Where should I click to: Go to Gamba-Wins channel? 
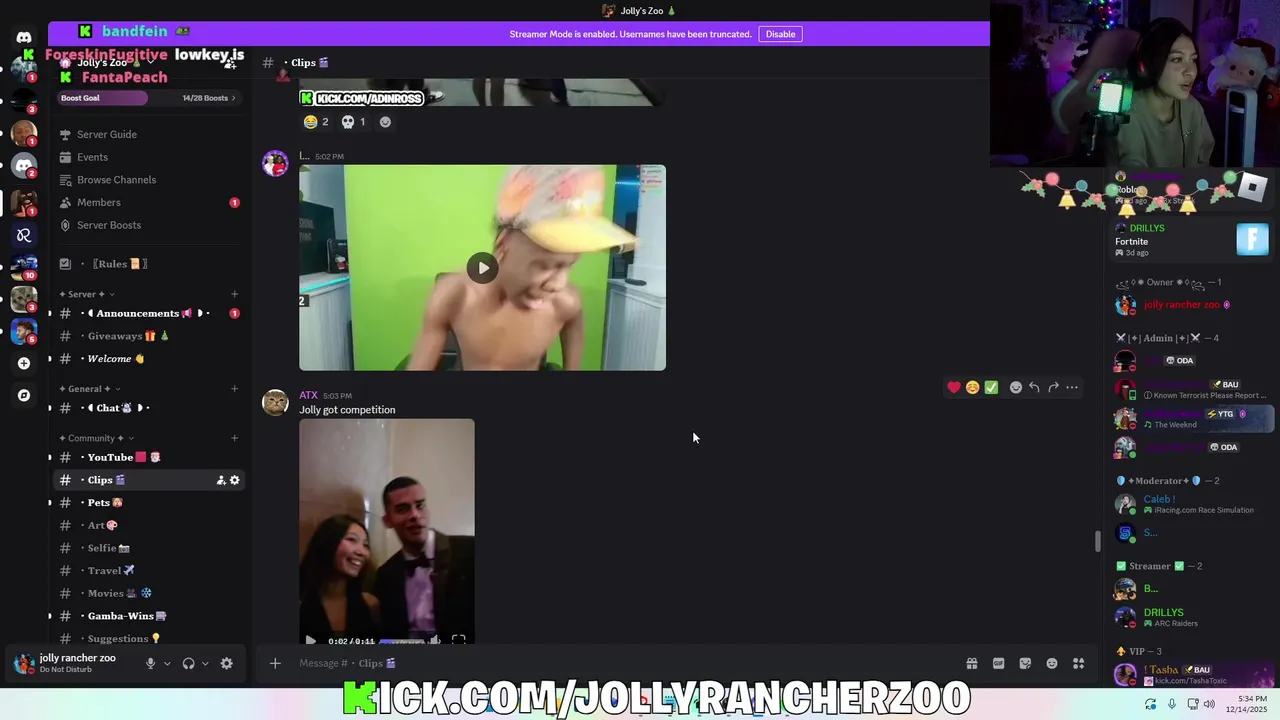click(x=150, y=616)
